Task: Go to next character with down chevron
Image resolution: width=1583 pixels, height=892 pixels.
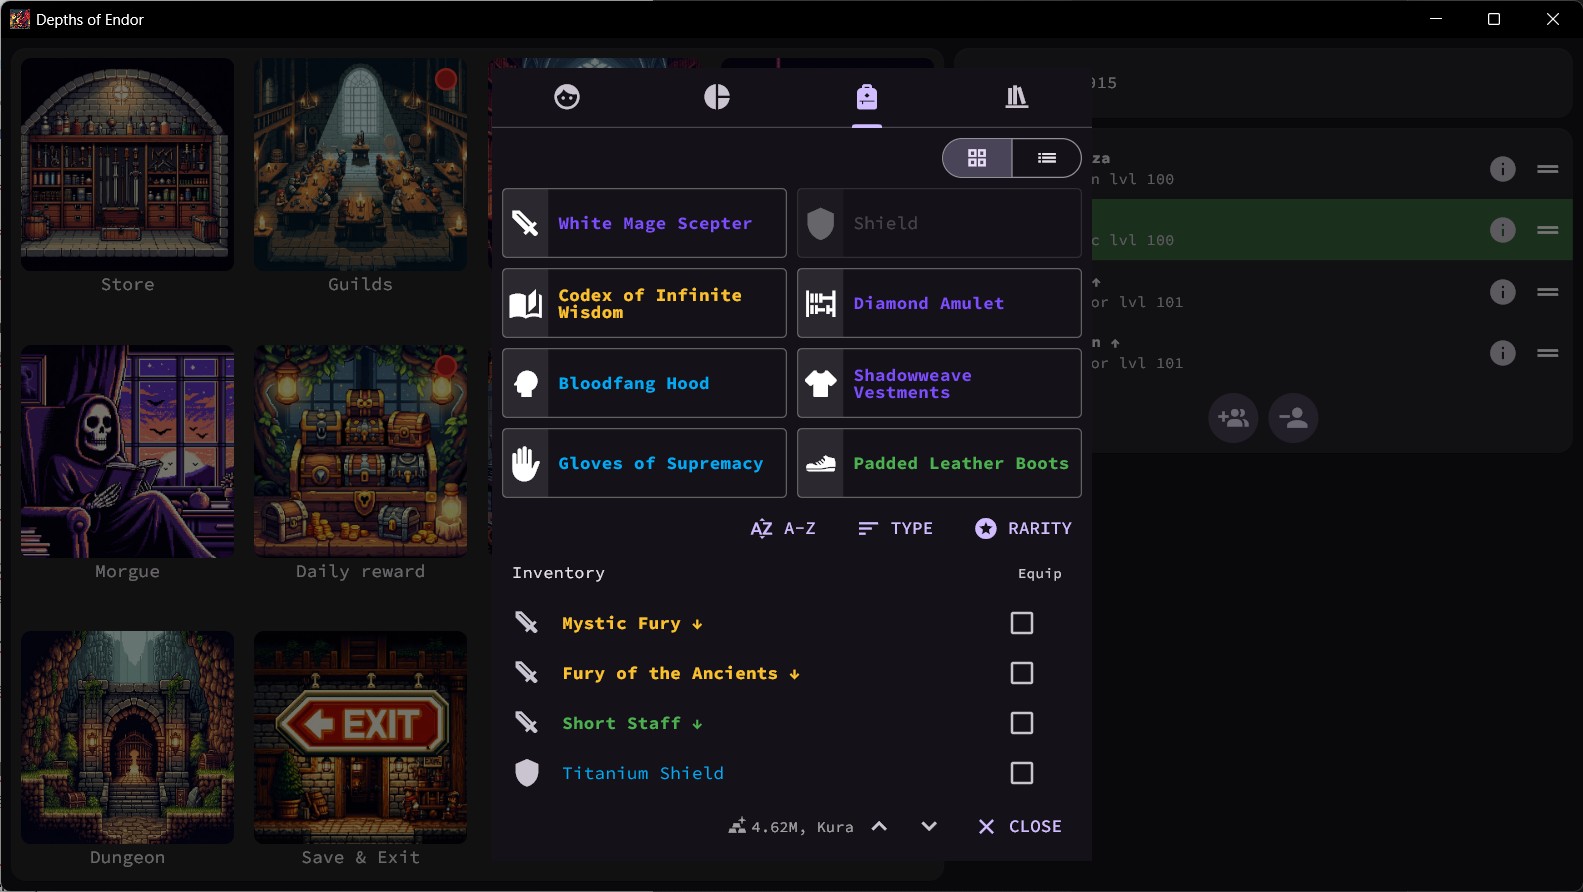Action: (929, 826)
